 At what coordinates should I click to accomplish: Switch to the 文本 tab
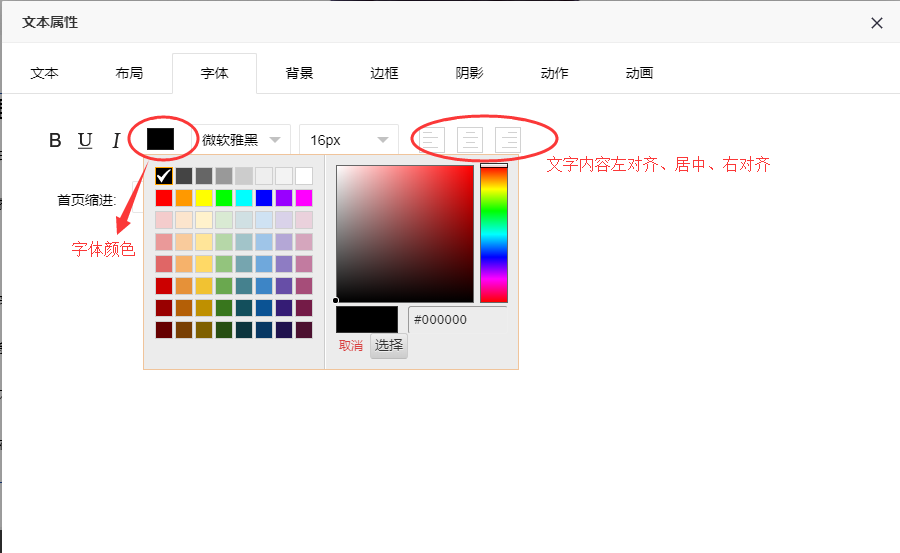[x=44, y=73]
